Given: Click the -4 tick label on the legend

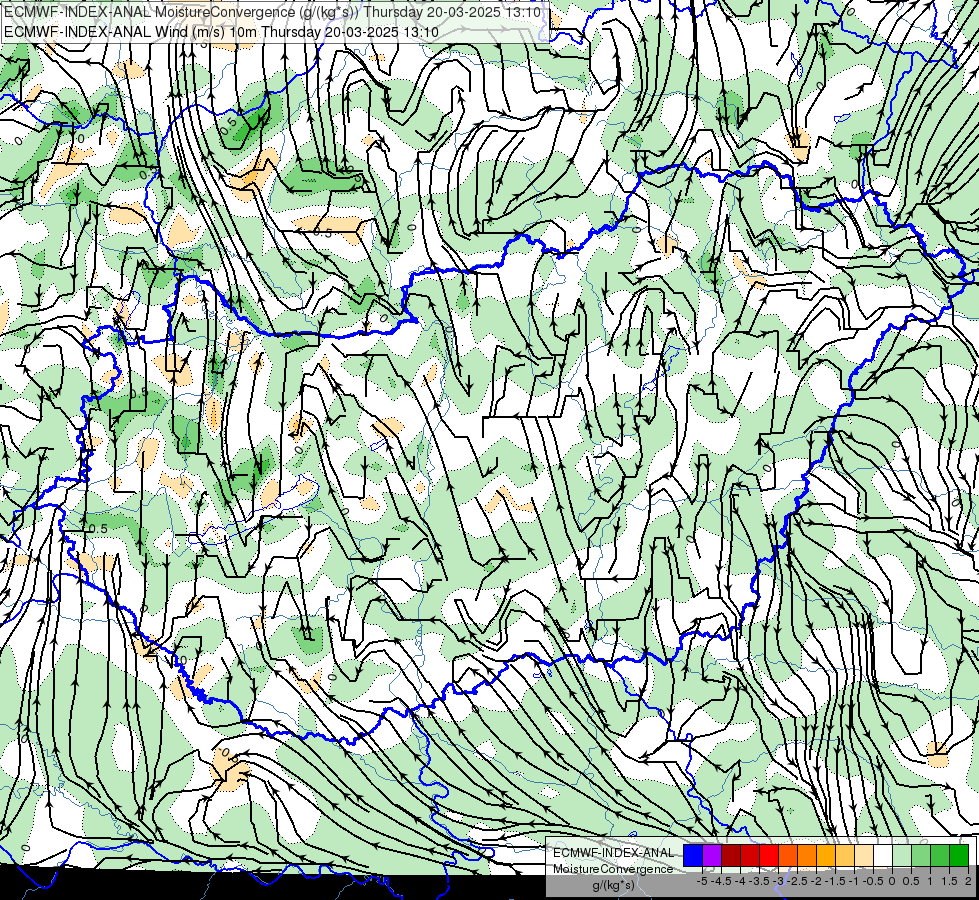Looking at the screenshot, I should click(x=740, y=881).
